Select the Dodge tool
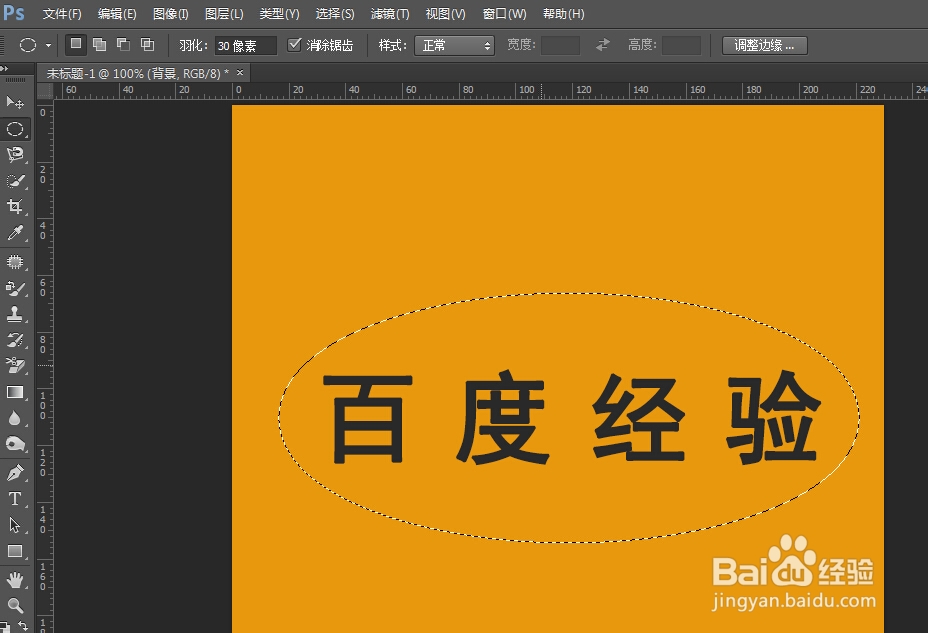The image size is (928, 633). 15,444
